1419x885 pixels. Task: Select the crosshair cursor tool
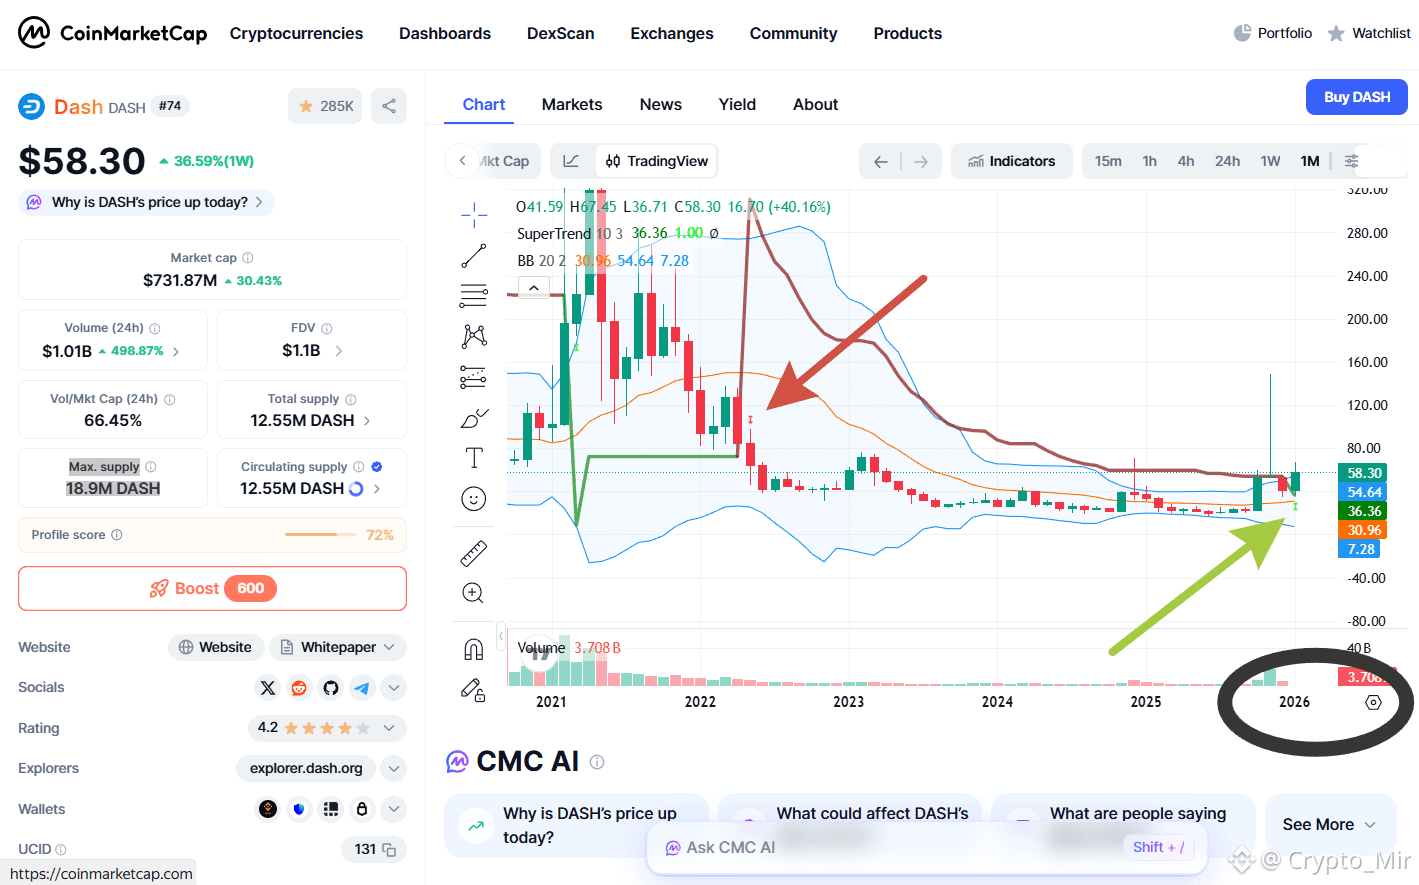(x=474, y=214)
